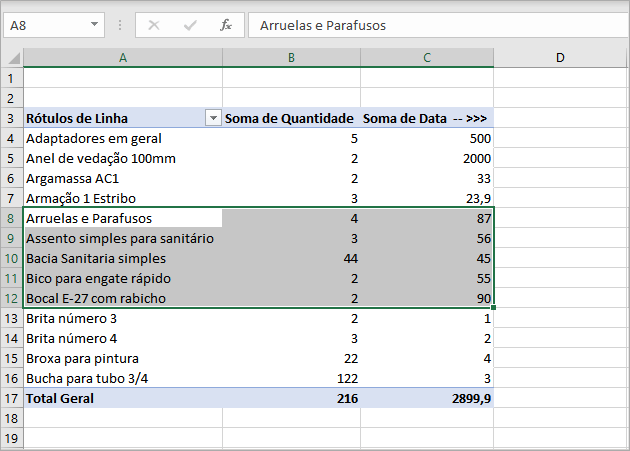Select the Armação 1 Estribo cell
Image resolution: width=630 pixels, height=451 pixels.
[x=123, y=199]
